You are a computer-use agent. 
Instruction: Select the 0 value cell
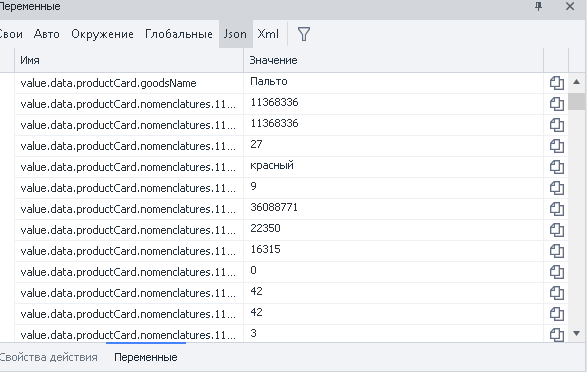pos(393,272)
